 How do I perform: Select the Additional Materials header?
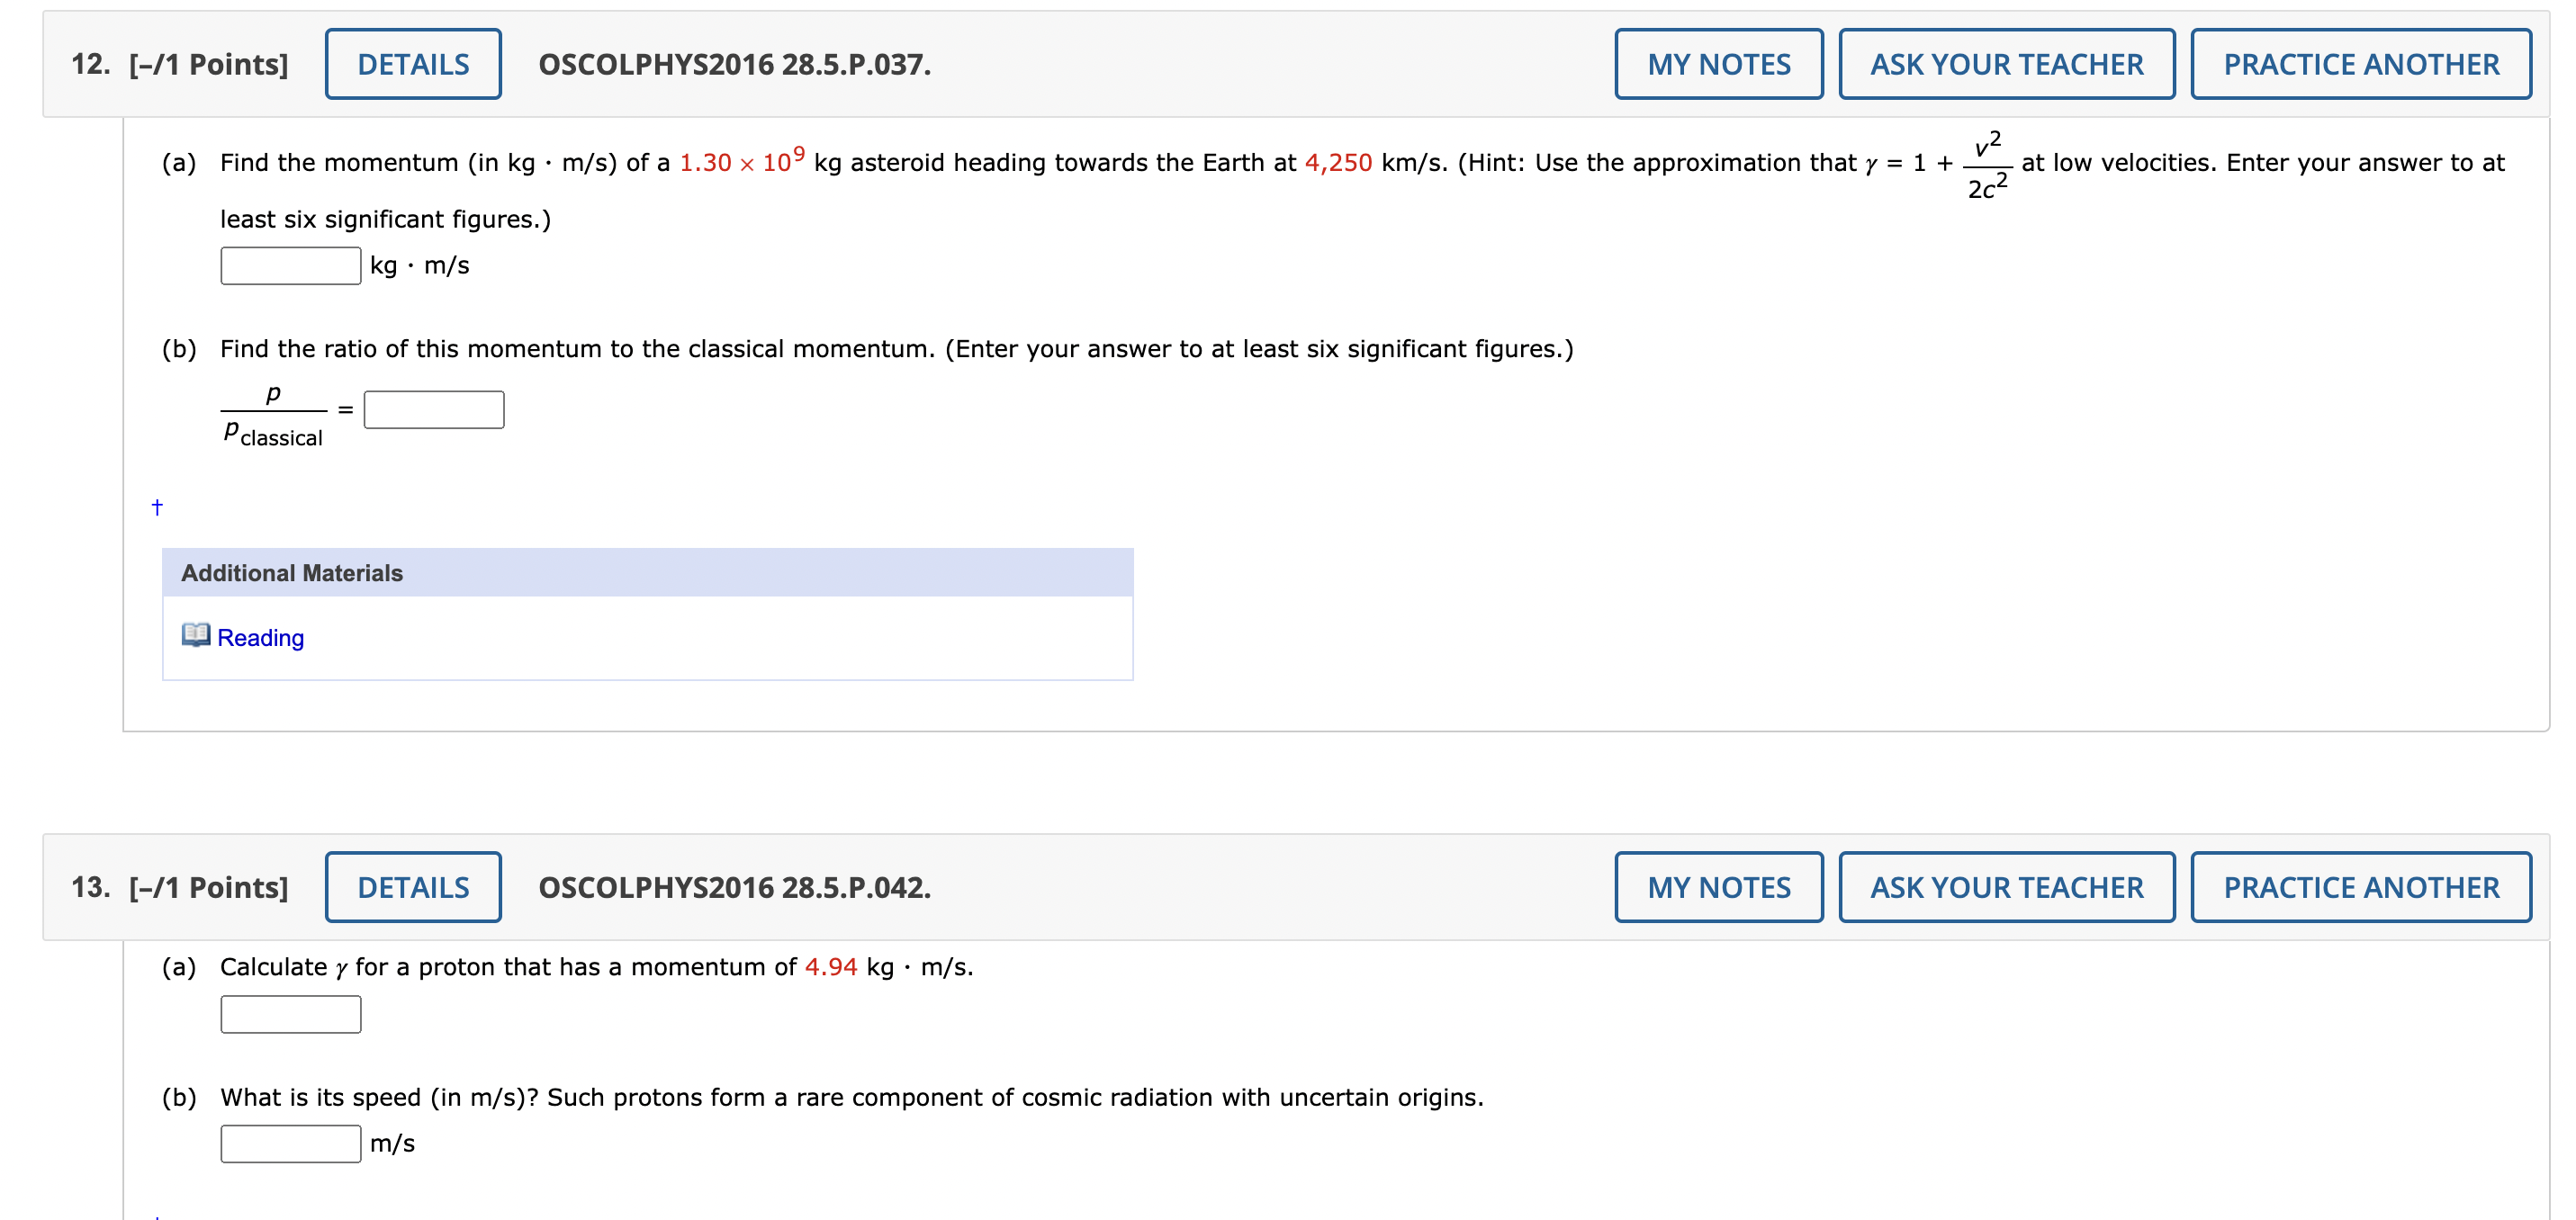tap(292, 573)
